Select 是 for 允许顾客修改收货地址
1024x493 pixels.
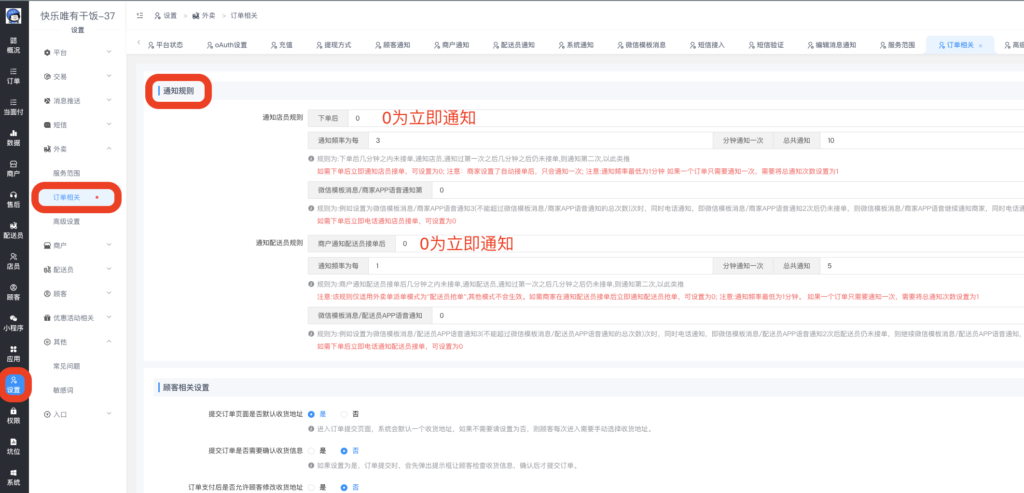312,487
